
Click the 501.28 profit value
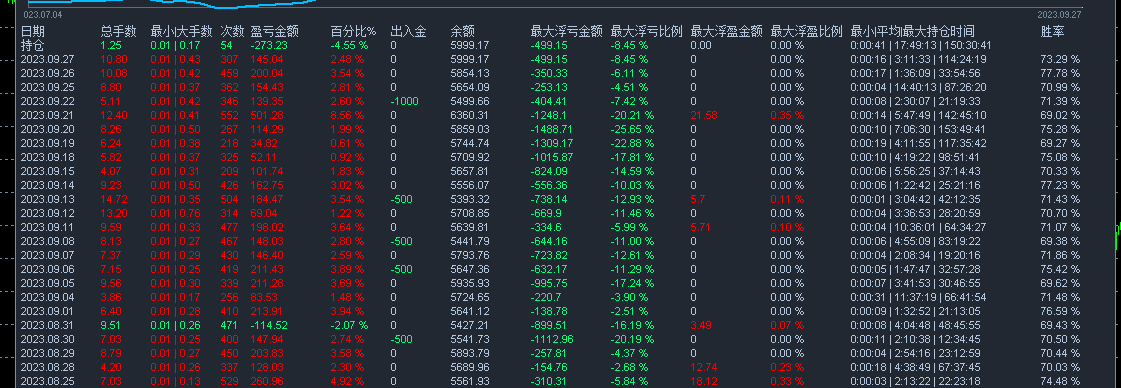coord(267,115)
